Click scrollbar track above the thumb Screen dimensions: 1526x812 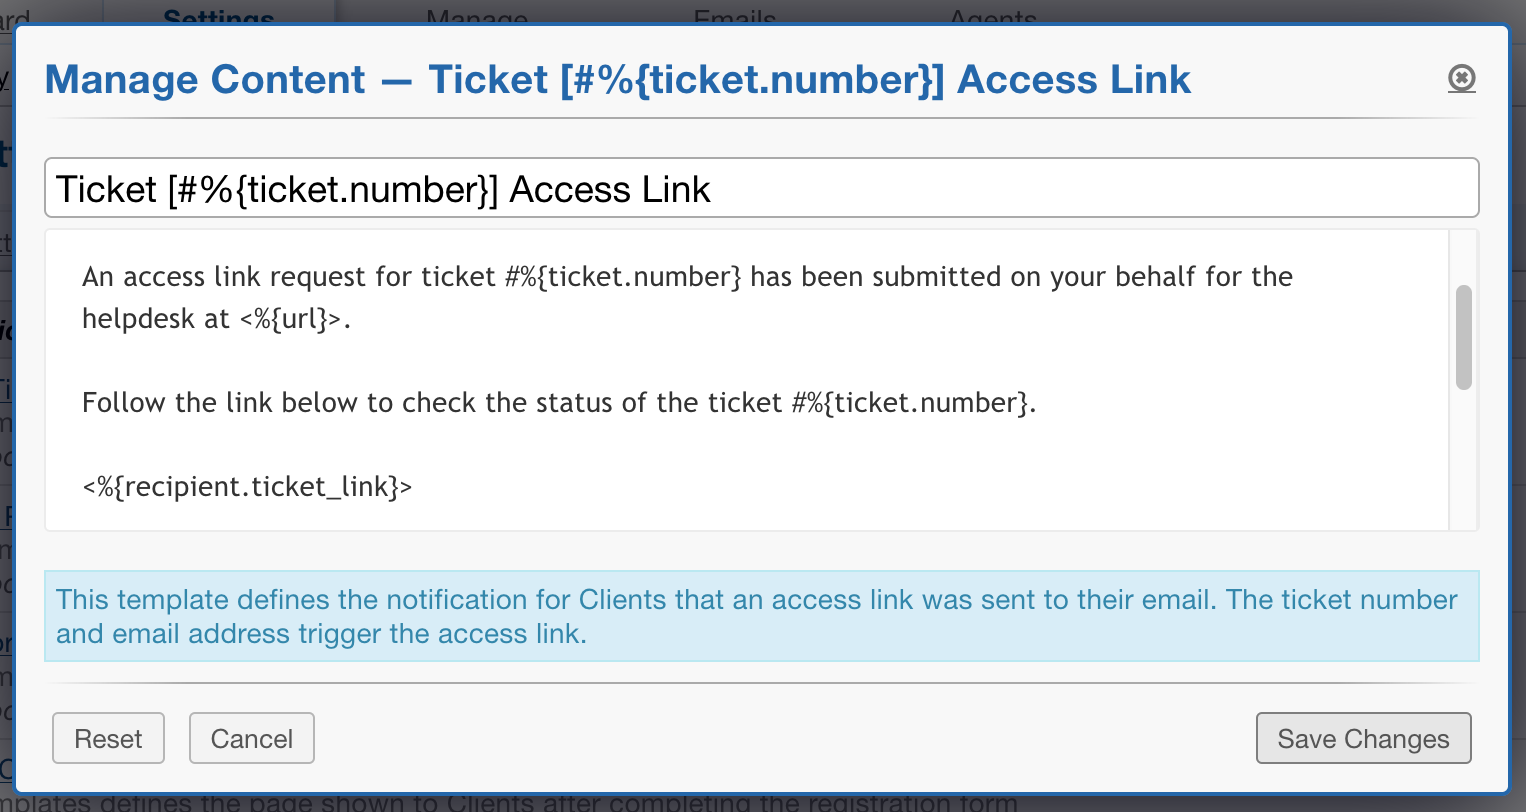pos(1463,256)
